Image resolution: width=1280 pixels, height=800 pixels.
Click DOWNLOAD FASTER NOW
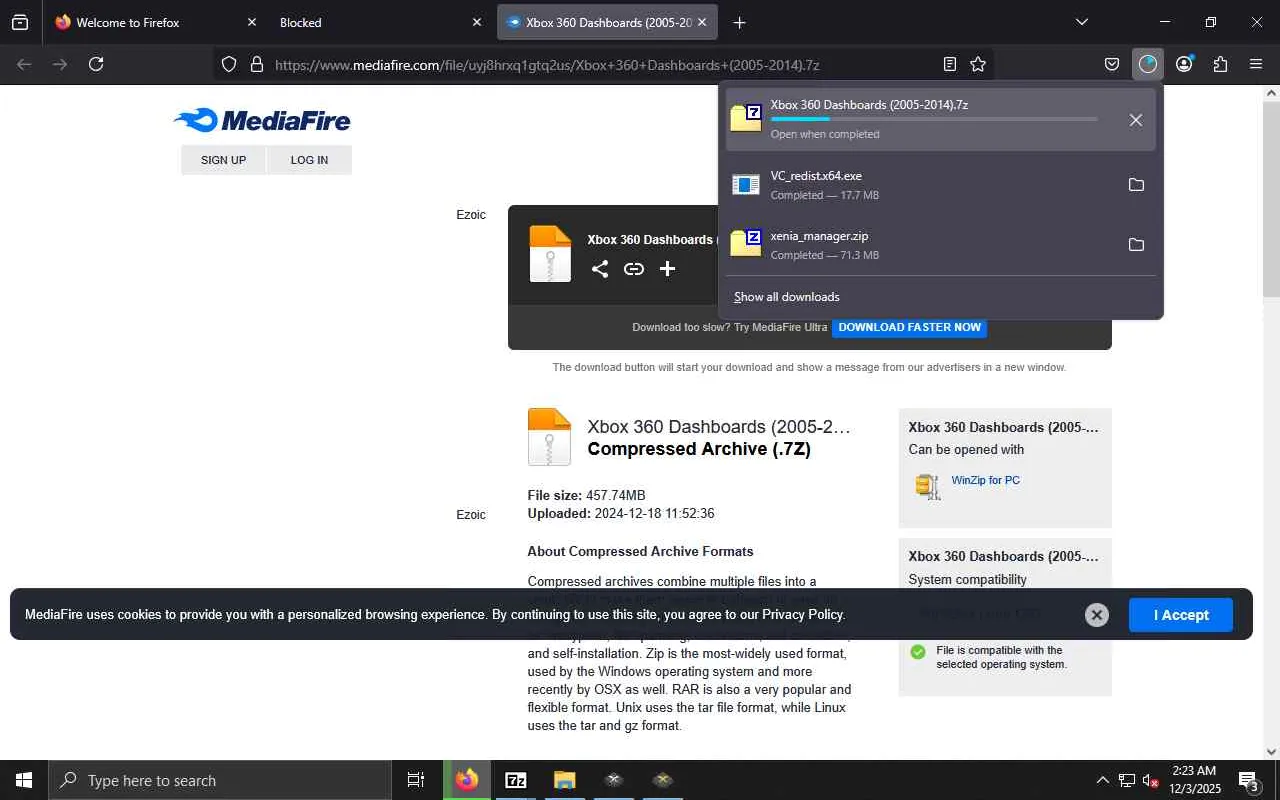click(910, 327)
